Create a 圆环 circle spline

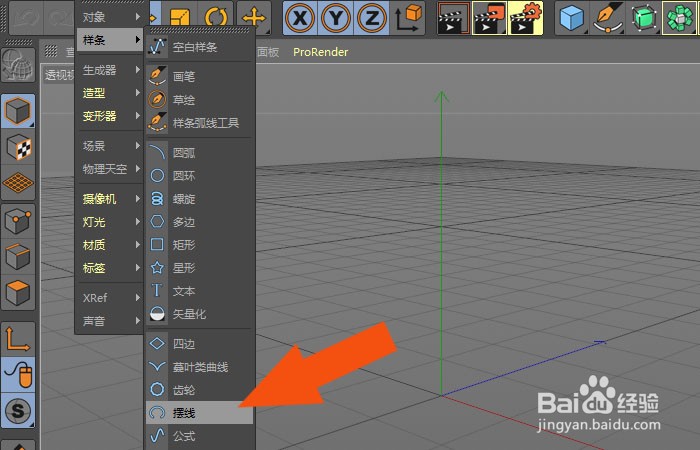point(200,176)
